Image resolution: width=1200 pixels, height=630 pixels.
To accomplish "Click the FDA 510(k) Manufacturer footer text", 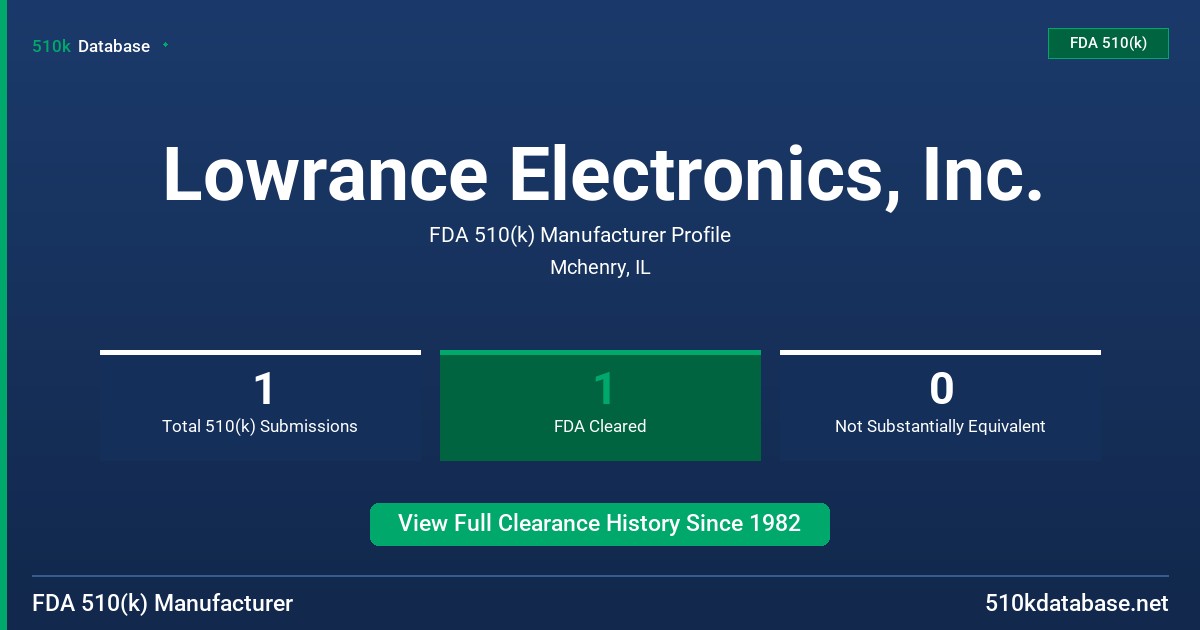I will (163, 603).
